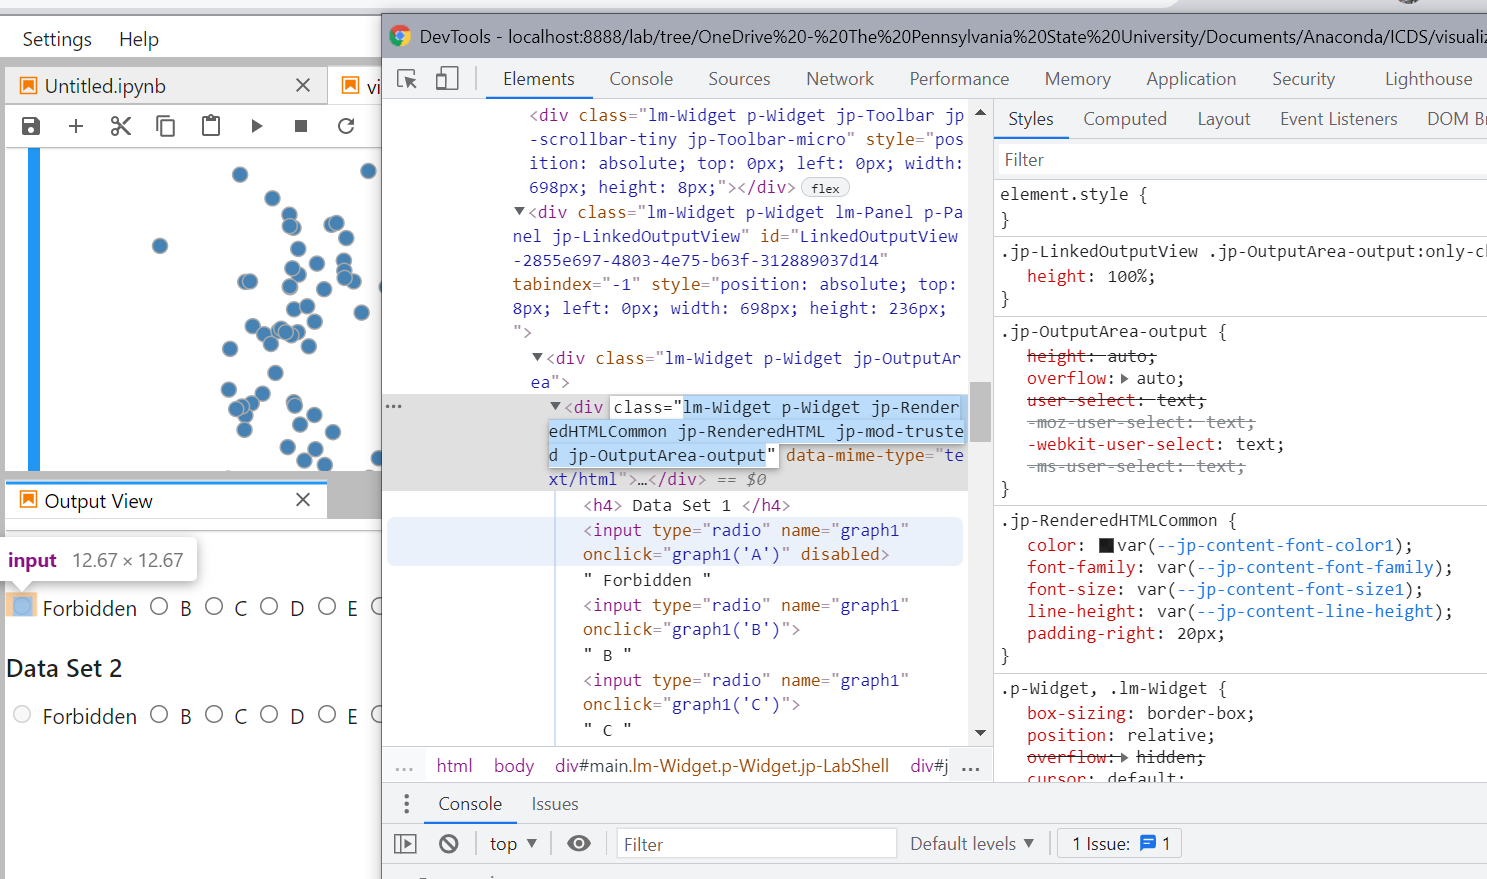This screenshot has width=1487, height=879.
Task: Open the 1 Issue message badge
Action: coord(1120,844)
